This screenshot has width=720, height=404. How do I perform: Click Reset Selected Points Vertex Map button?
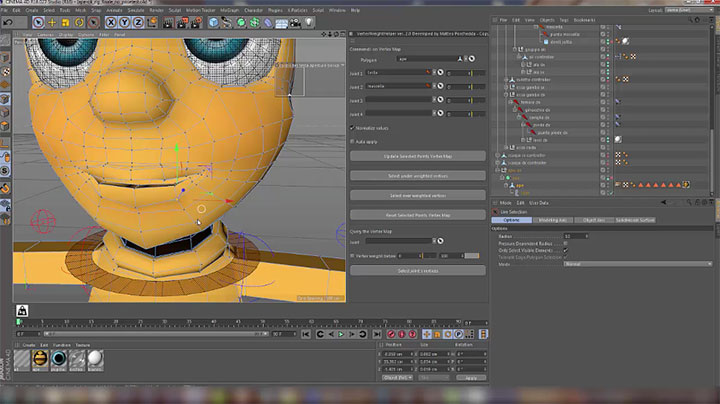pyautogui.click(x=417, y=215)
